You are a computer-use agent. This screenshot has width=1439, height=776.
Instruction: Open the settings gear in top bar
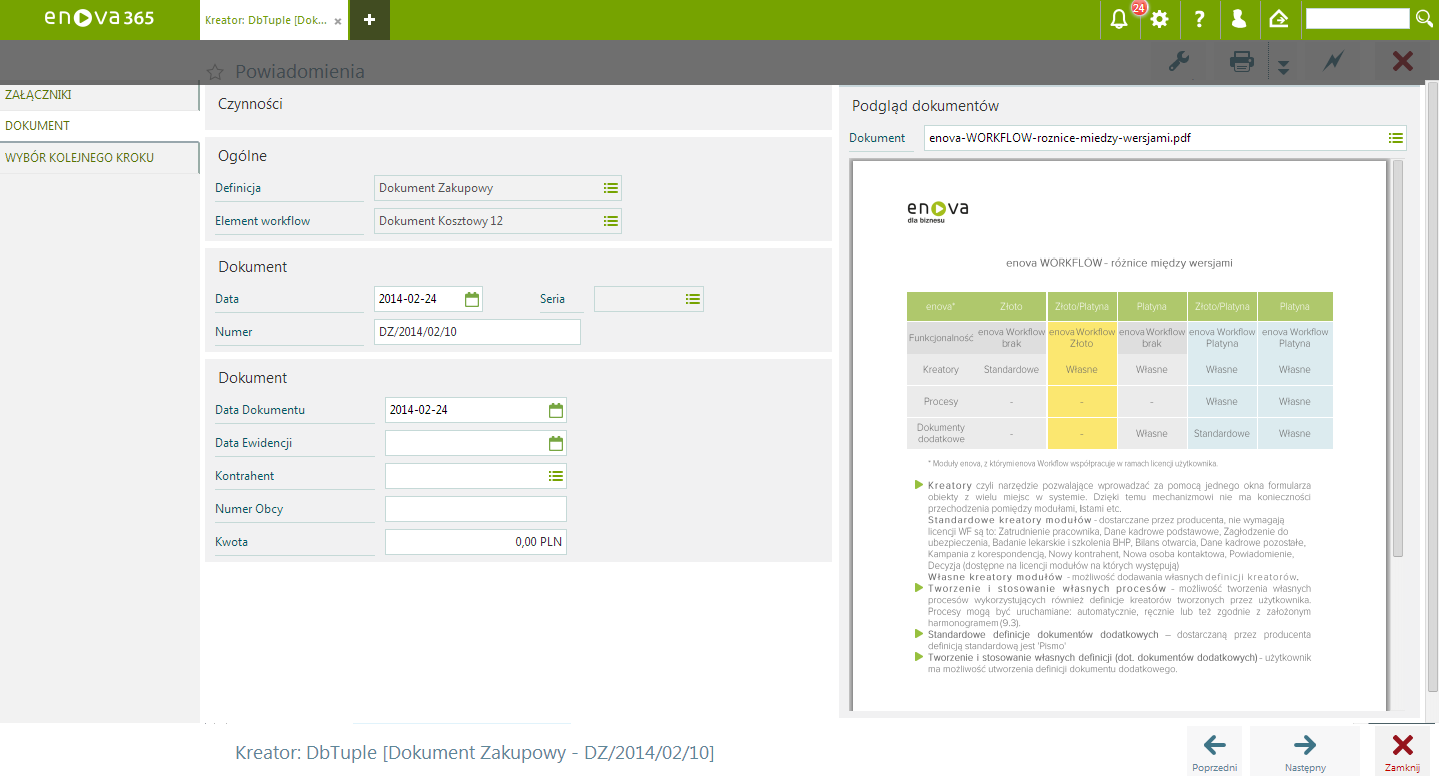pos(1160,19)
